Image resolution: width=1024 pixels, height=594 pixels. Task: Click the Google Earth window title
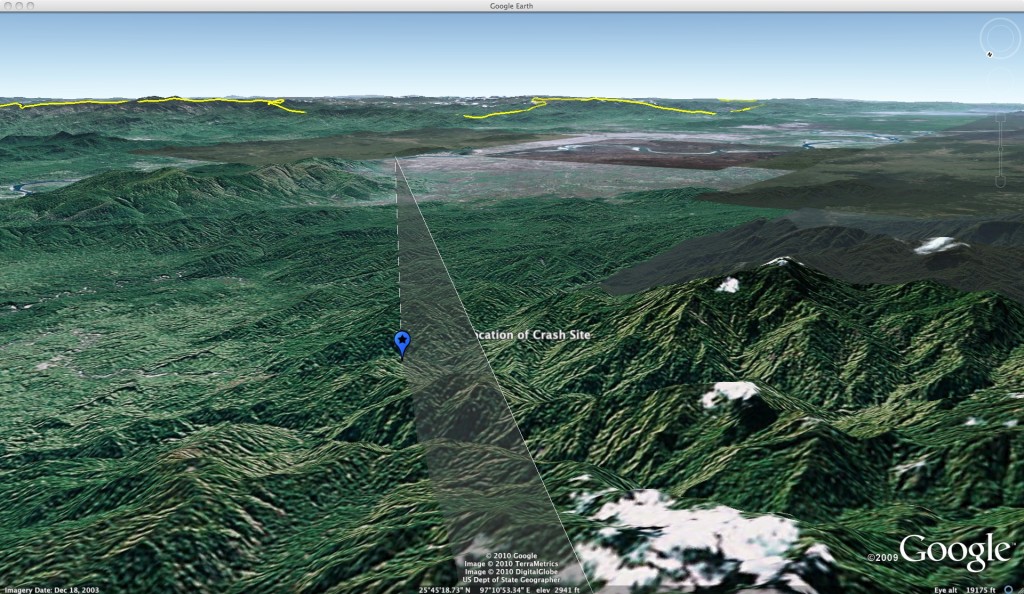tap(512, 6)
